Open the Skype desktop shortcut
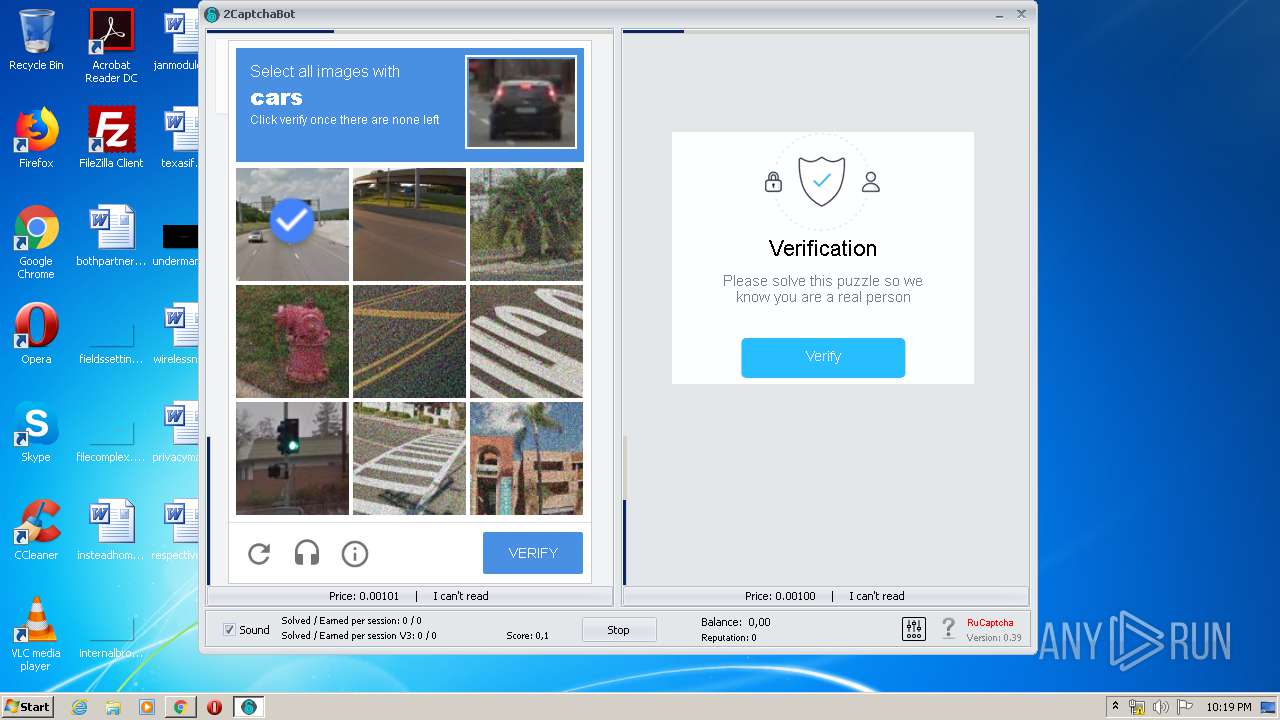 click(36, 432)
